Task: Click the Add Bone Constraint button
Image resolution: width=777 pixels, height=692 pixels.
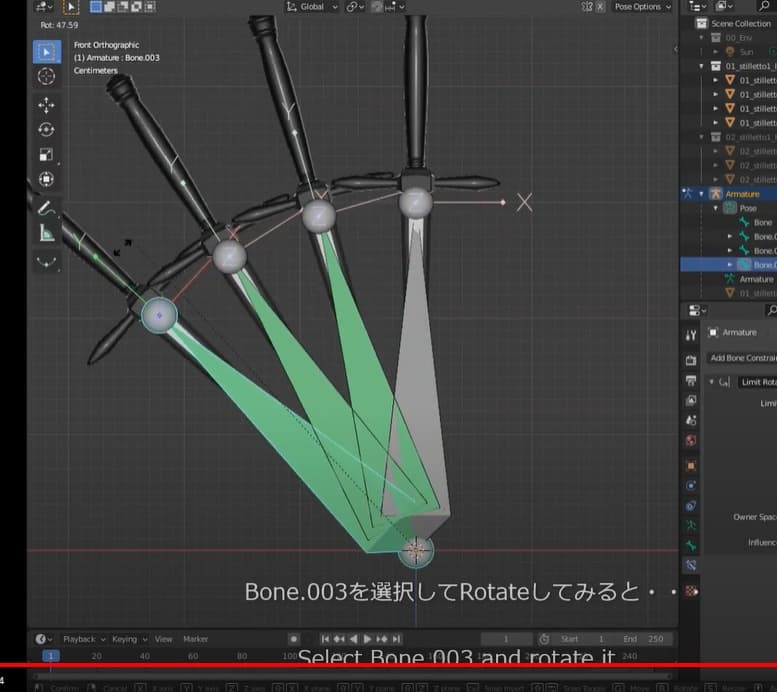Action: point(742,358)
